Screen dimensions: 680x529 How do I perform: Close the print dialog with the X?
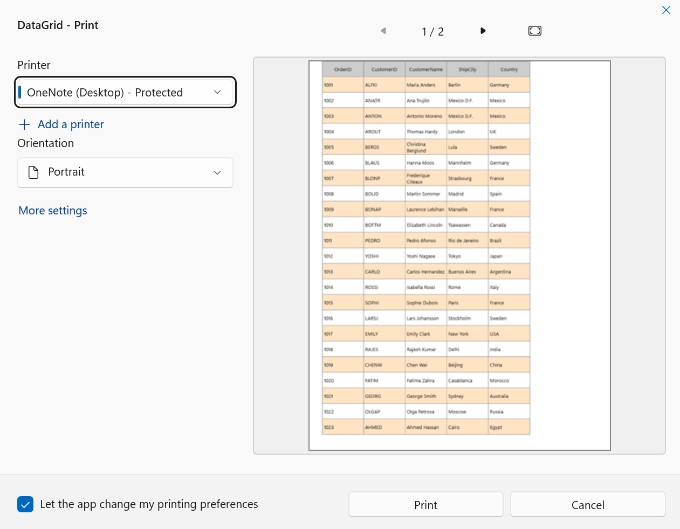(x=666, y=10)
